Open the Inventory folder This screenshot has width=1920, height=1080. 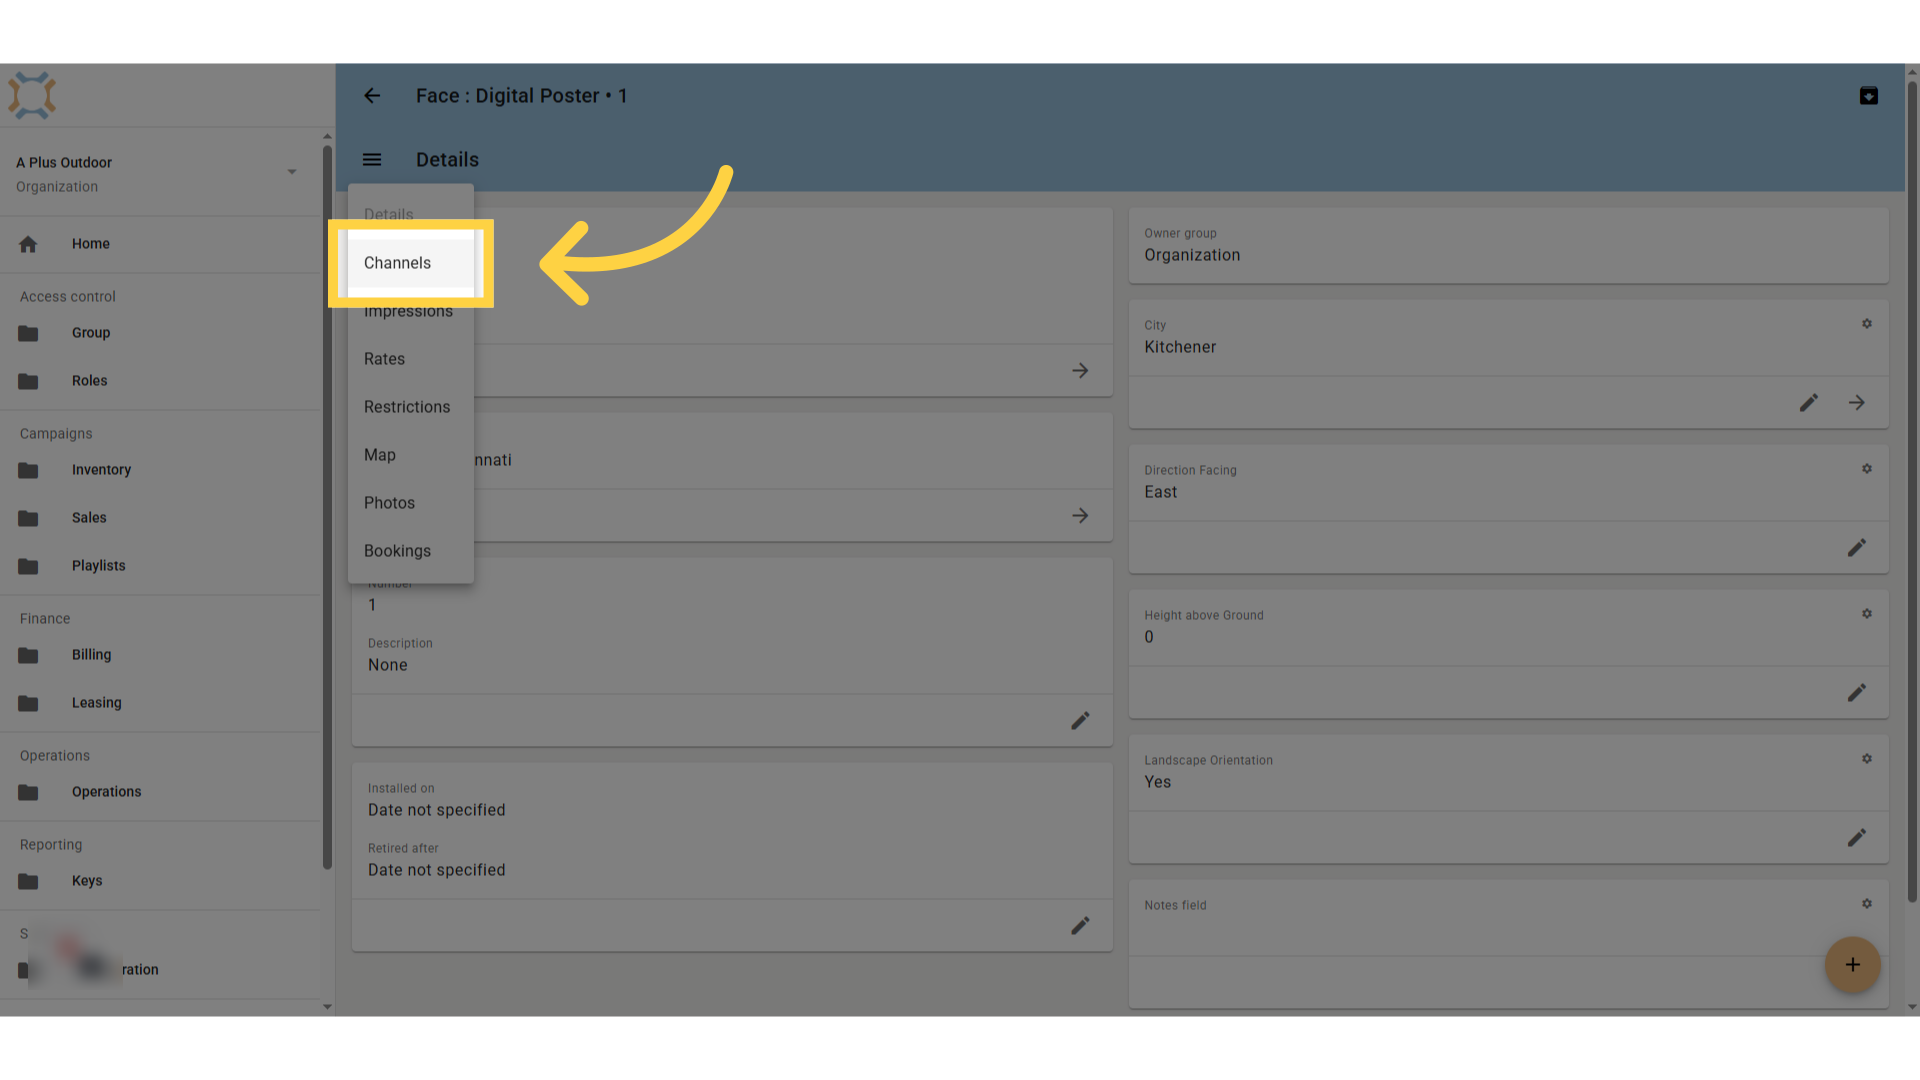click(160, 470)
